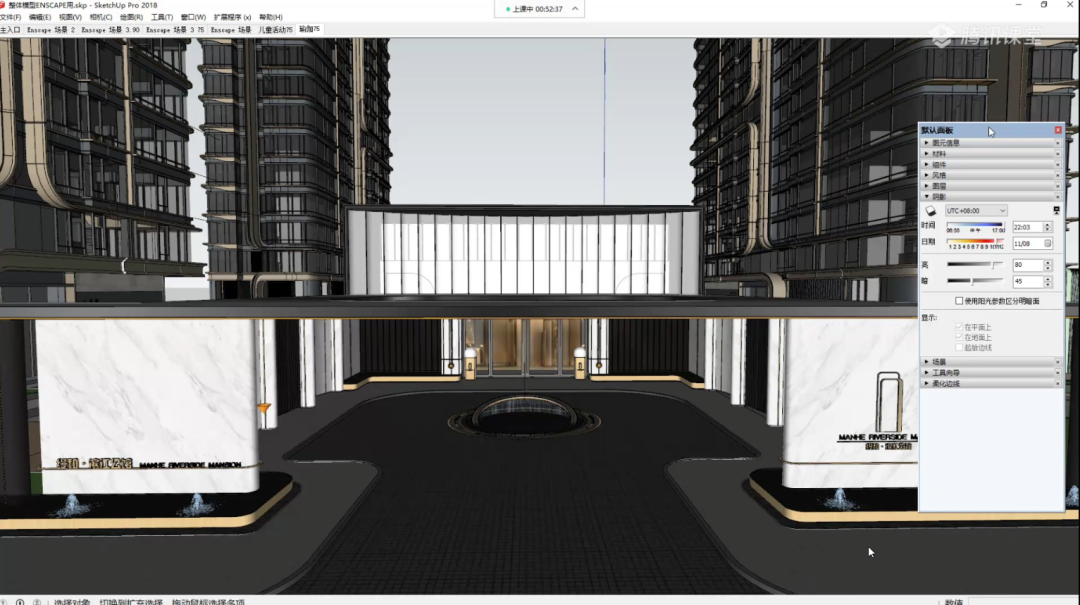Switch to Enscape 场景 3.90 scene tab
The image size is (1080, 605).
click(x=110, y=30)
